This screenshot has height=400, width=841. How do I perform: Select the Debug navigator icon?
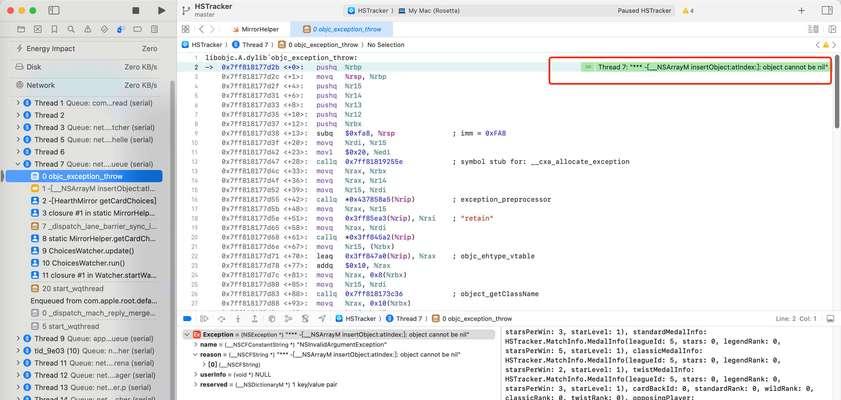pos(121,29)
